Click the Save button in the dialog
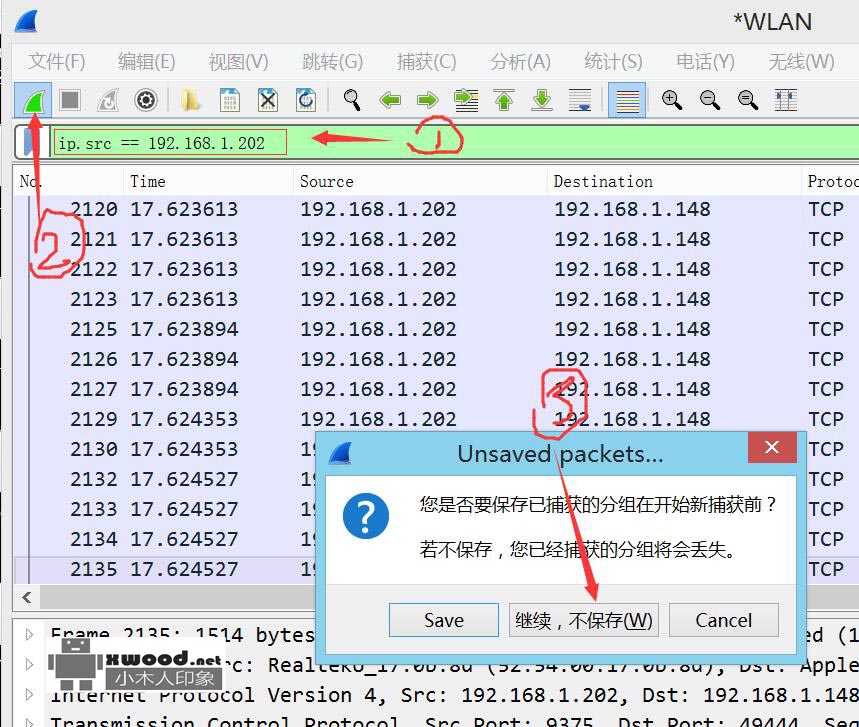Image resolution: width=859 pixels, height=727 pixels. [443, 620]
